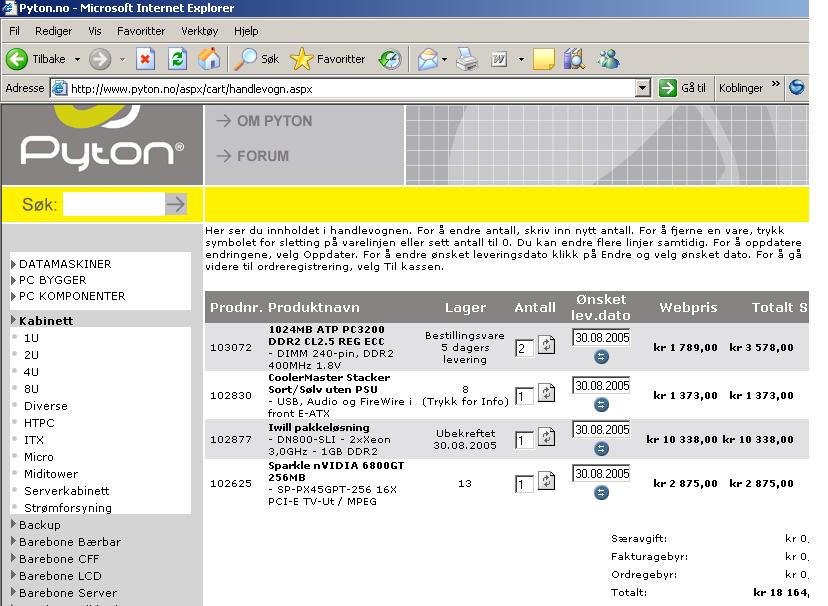Open the Tilbake history dropdown arrow
Image resolution: width=828 pixels, height=606 pixels.
[77, 59]
